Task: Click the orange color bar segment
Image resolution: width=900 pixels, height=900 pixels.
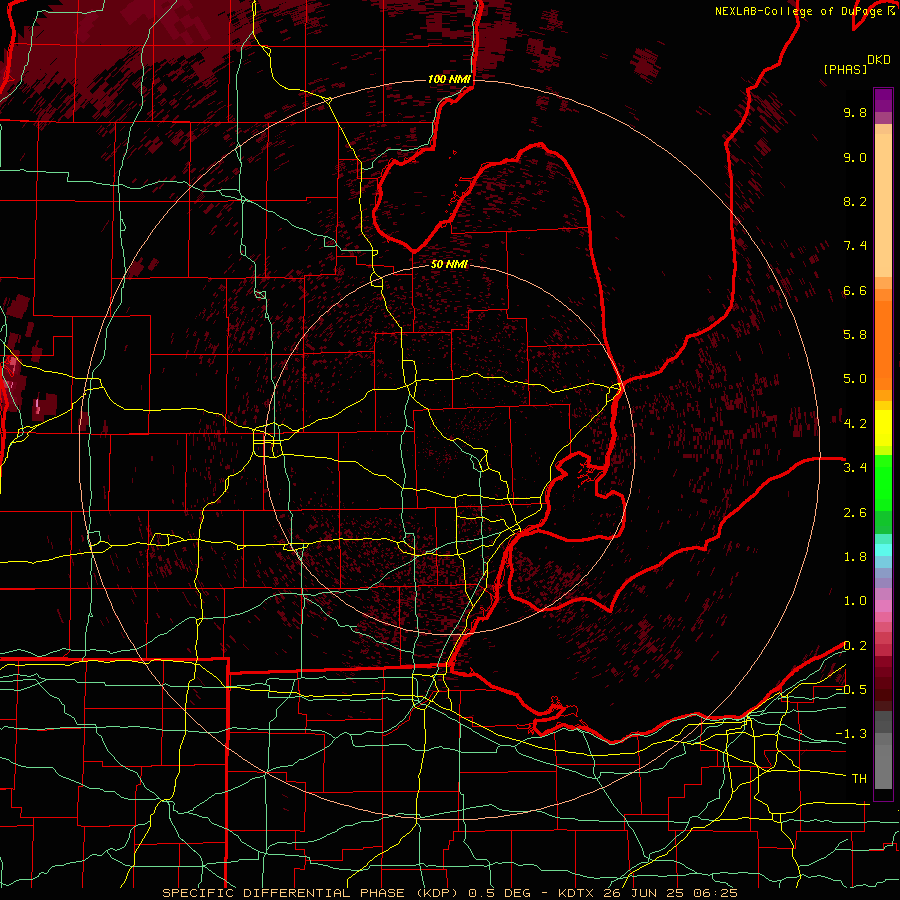Action: [883, 346]
